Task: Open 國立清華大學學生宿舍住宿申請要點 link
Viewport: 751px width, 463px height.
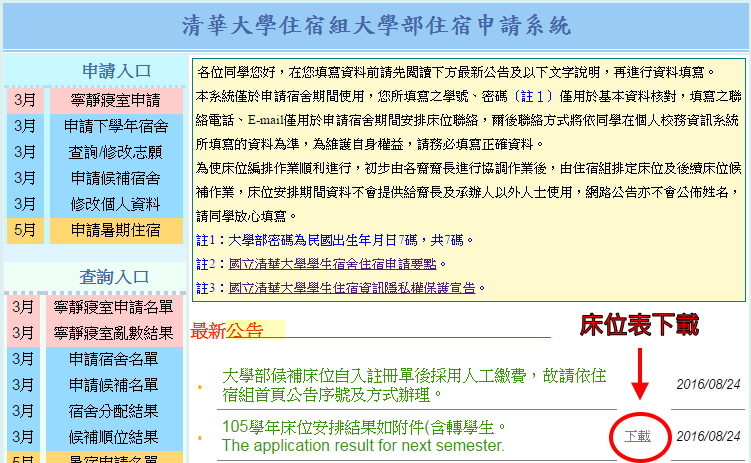Action: coord(332,264)
